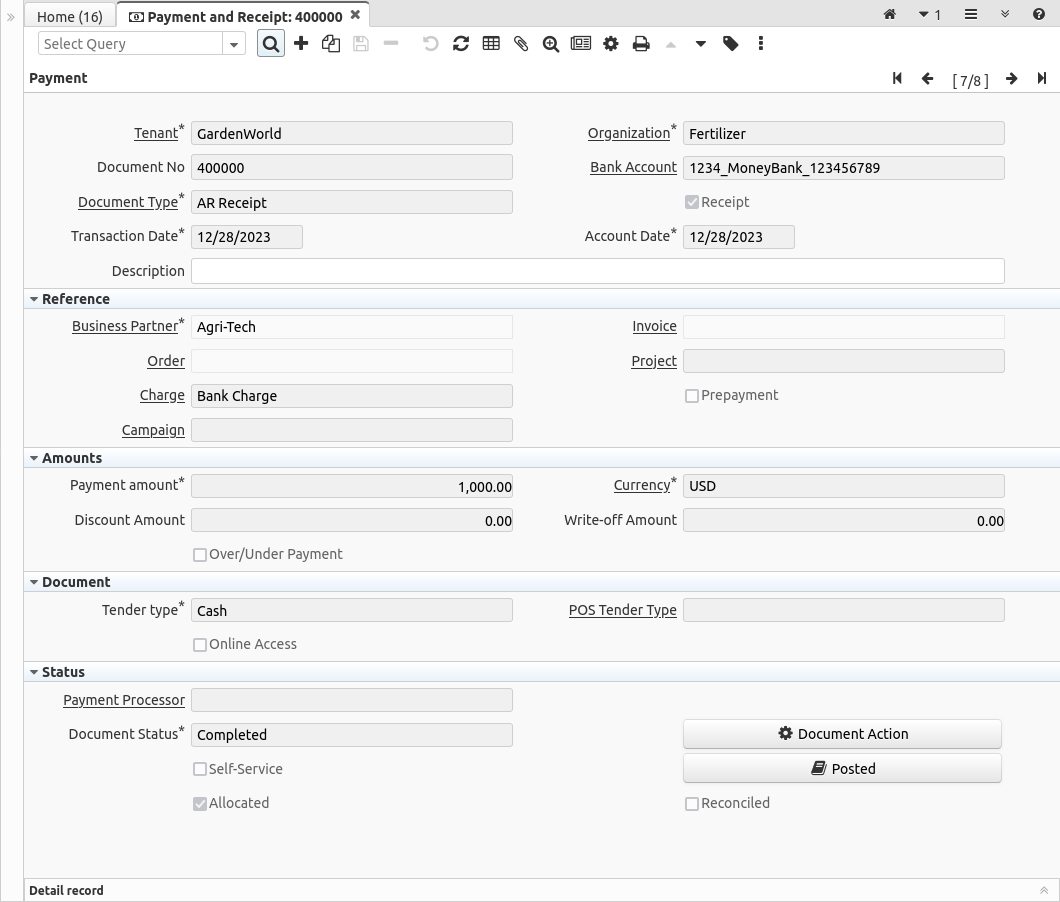1060x902 pixels.
Task: Check the Online Access checkbox
Action: coord(200,645)
